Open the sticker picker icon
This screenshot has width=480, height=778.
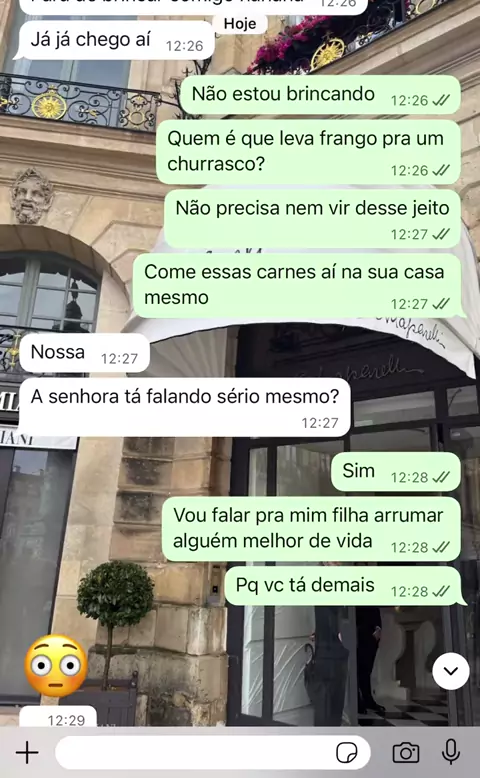click(x=346, y=753)
